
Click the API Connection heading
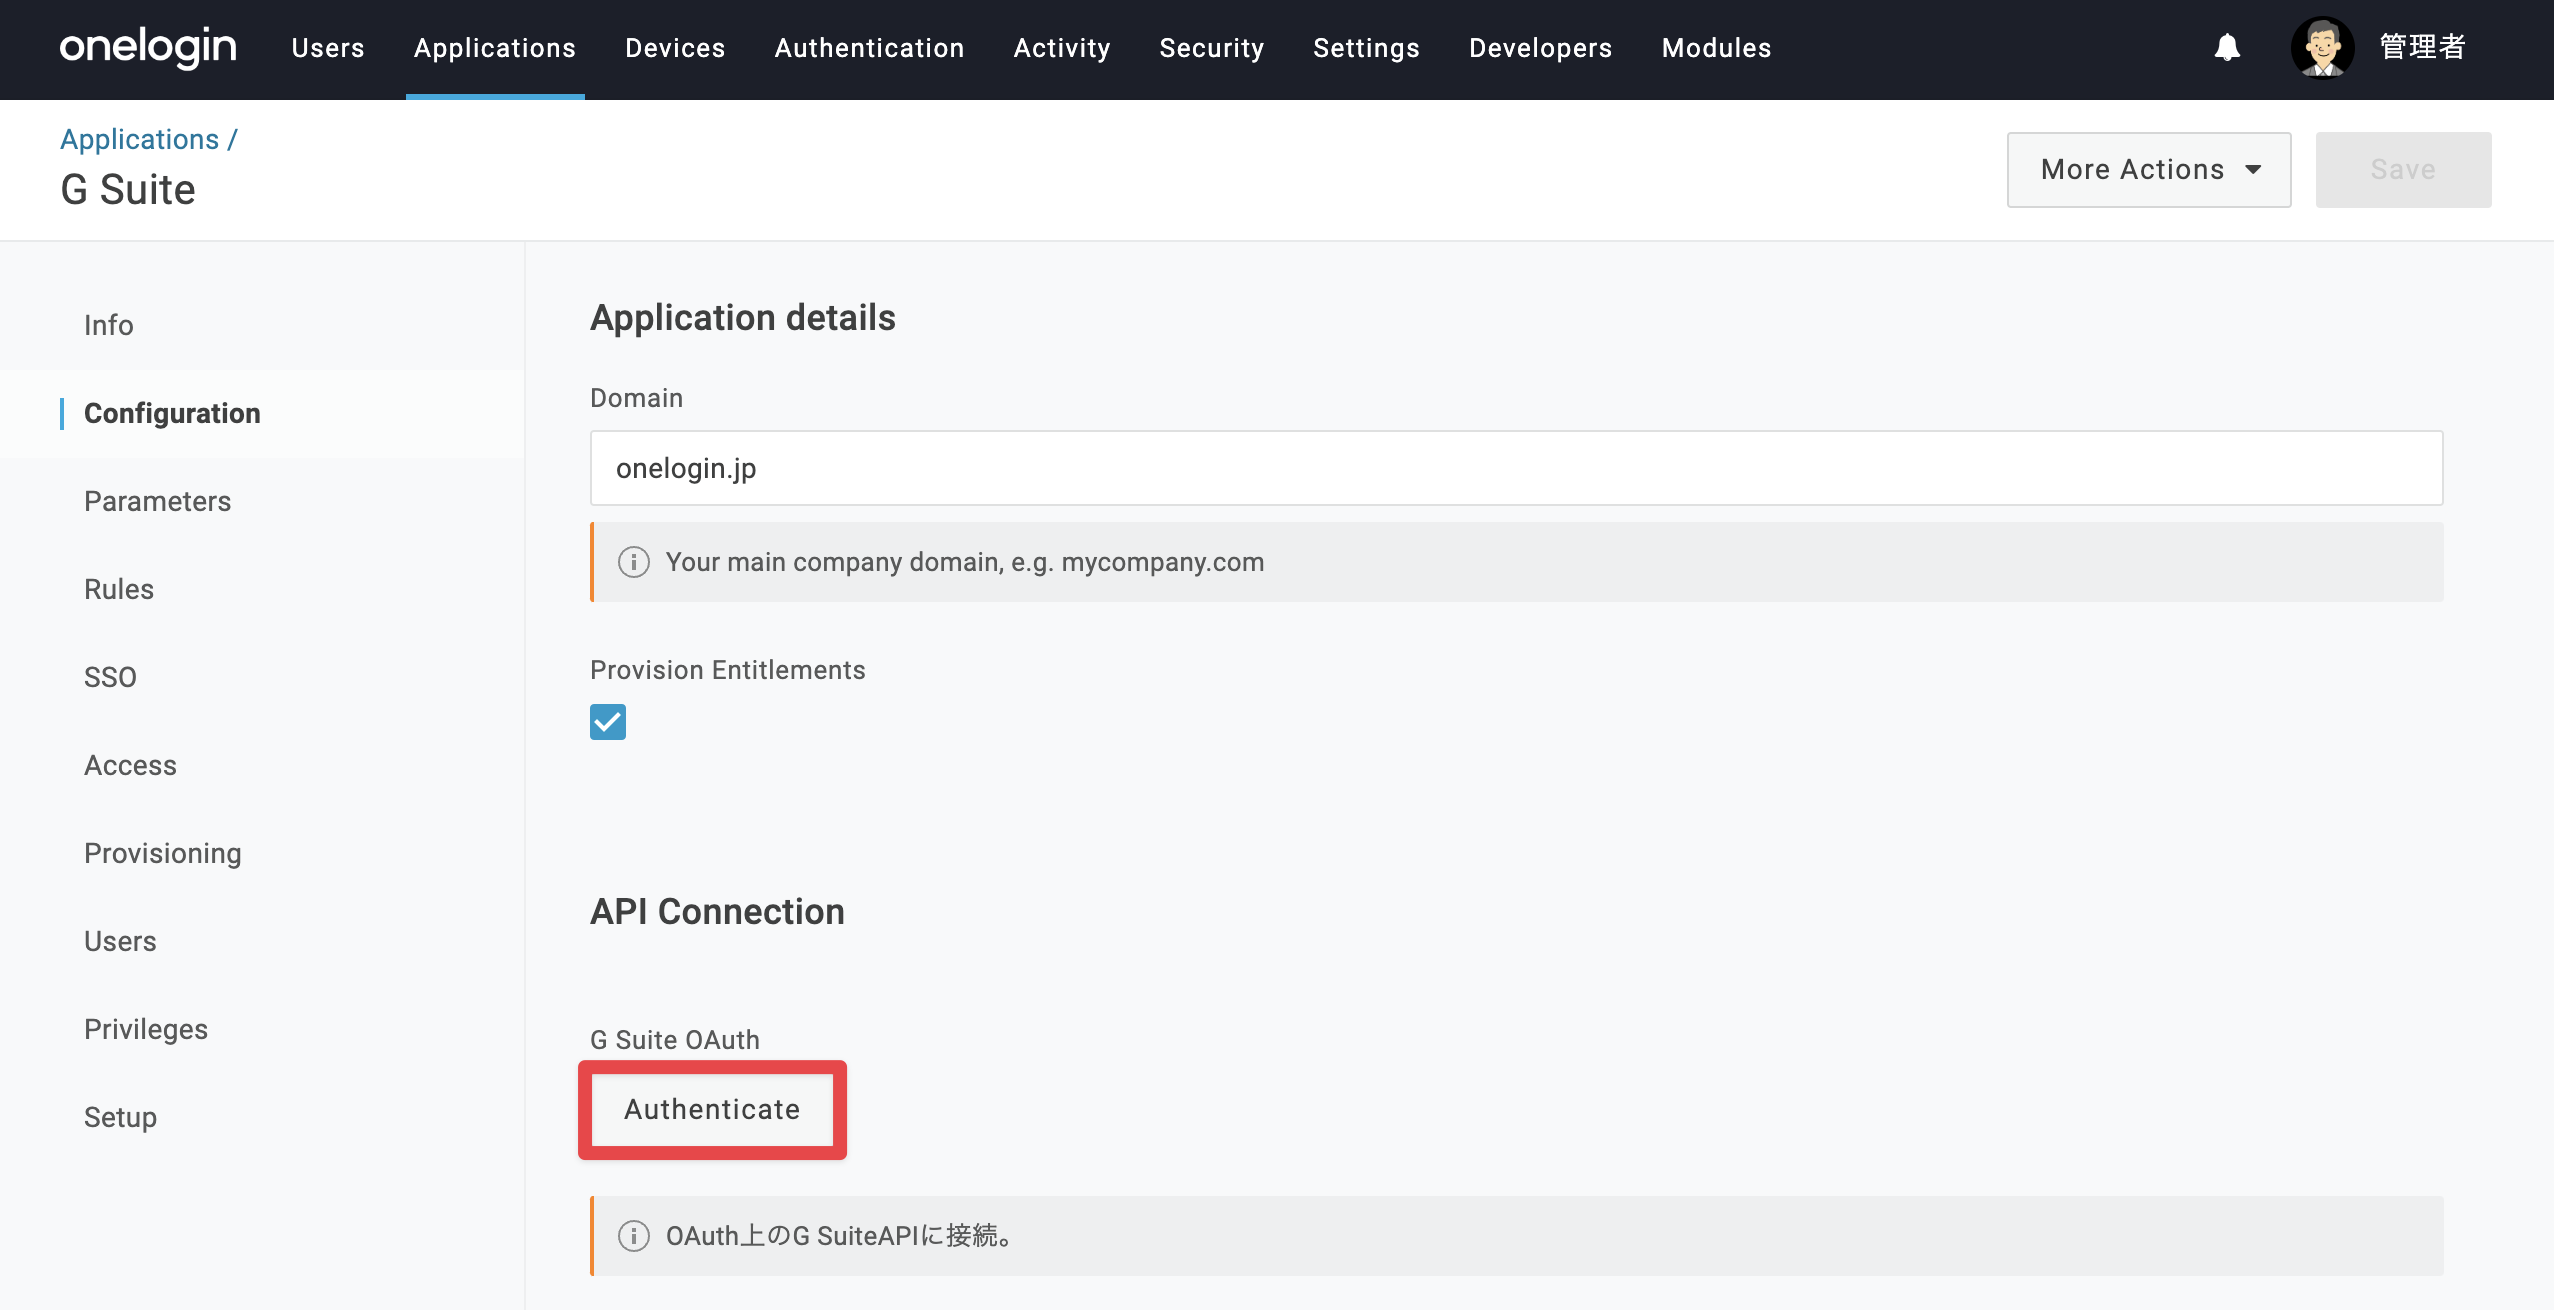point(717,912)
